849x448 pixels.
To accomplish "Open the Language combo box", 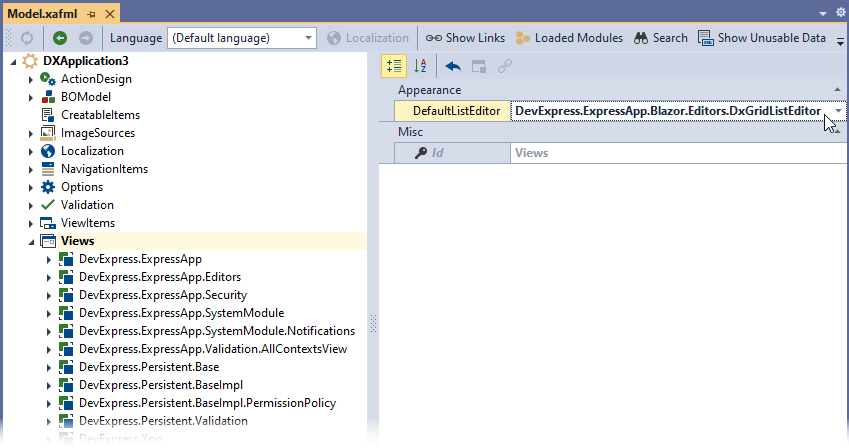I will click(241, 38).
